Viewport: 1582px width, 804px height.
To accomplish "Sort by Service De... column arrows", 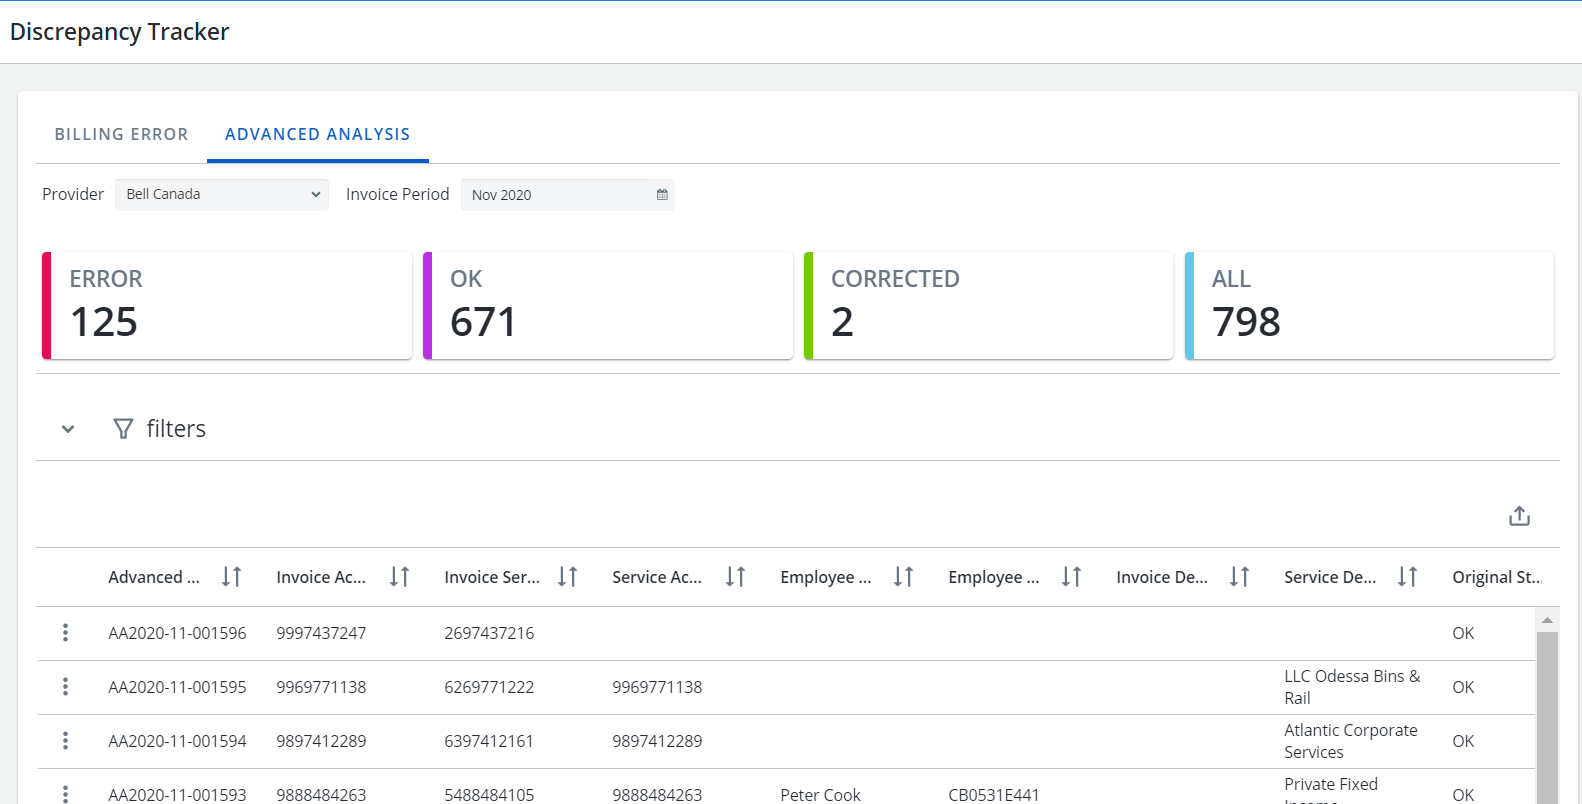I will [x=1407, y=577].
